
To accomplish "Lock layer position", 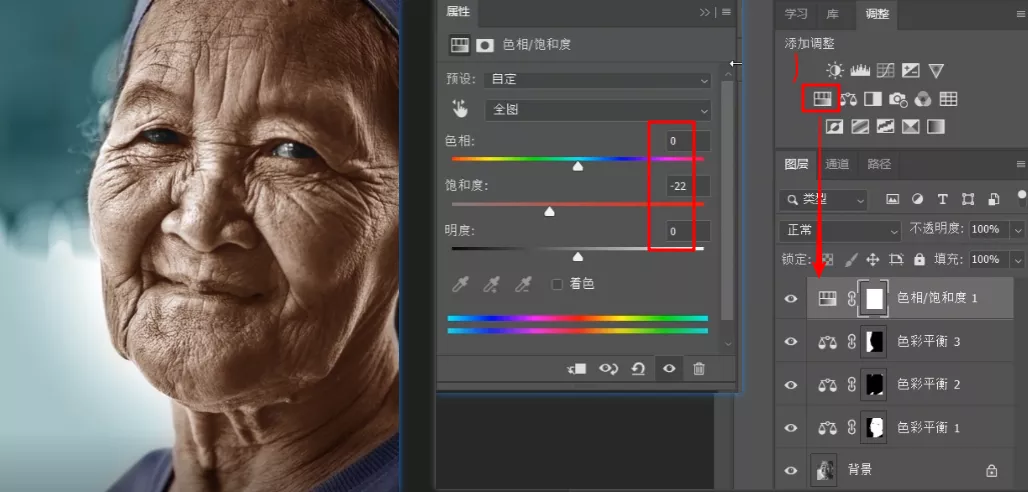I will coord(873,260).
